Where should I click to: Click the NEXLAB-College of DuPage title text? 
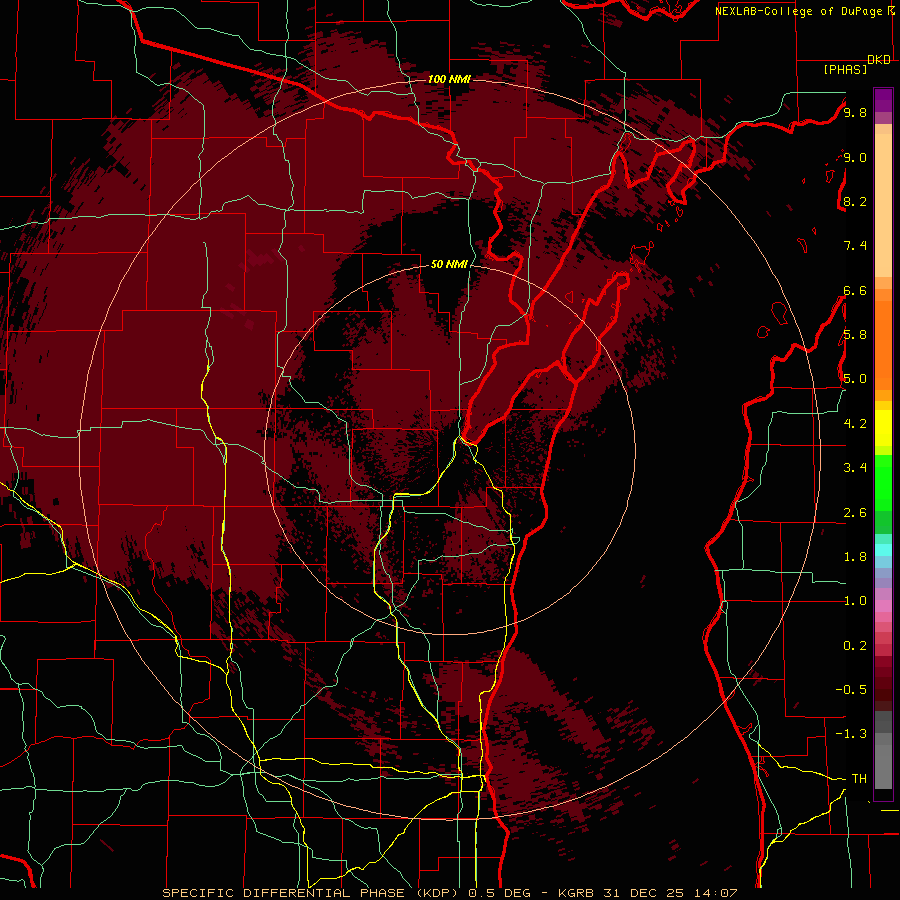point(800,11)
